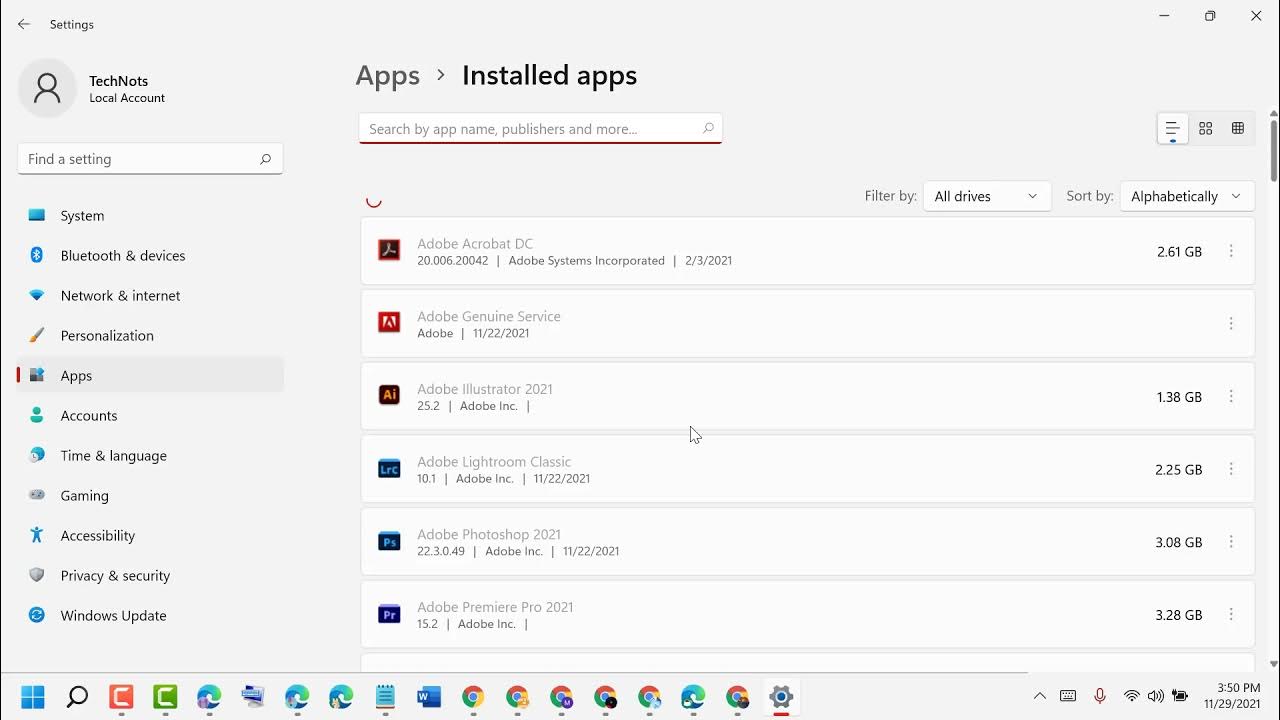1280x720 pixels.
Task: Click the touch keyboard tray icon
Action: coord(1068,696)
